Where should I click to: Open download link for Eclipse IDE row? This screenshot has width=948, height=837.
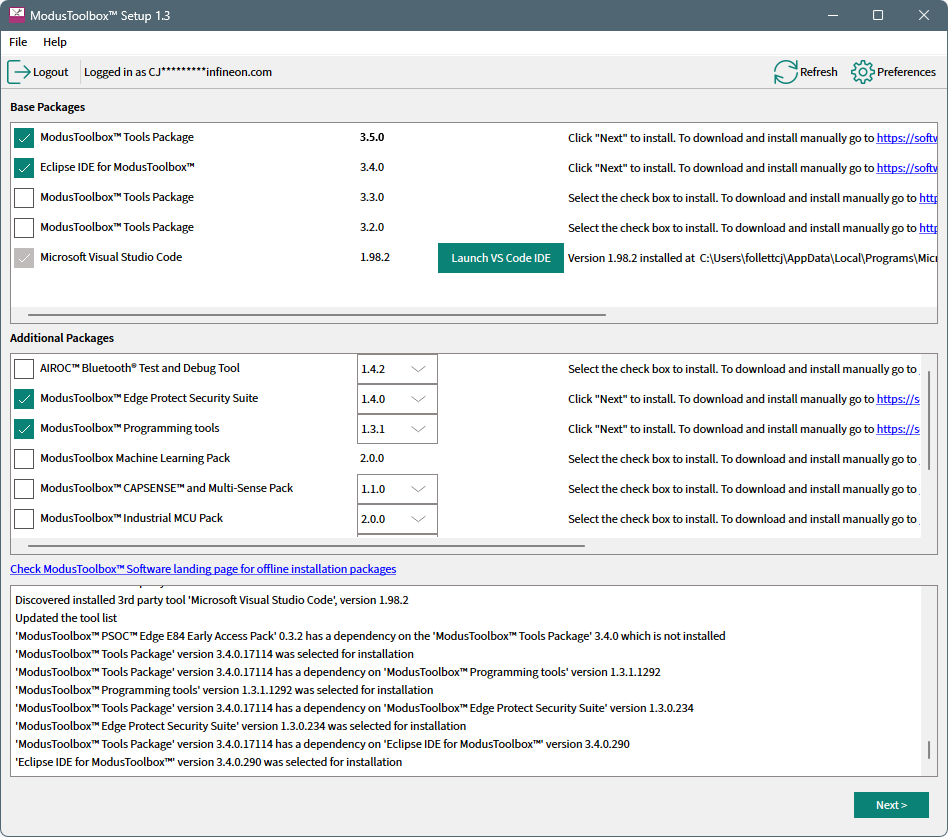pos(907,168)
